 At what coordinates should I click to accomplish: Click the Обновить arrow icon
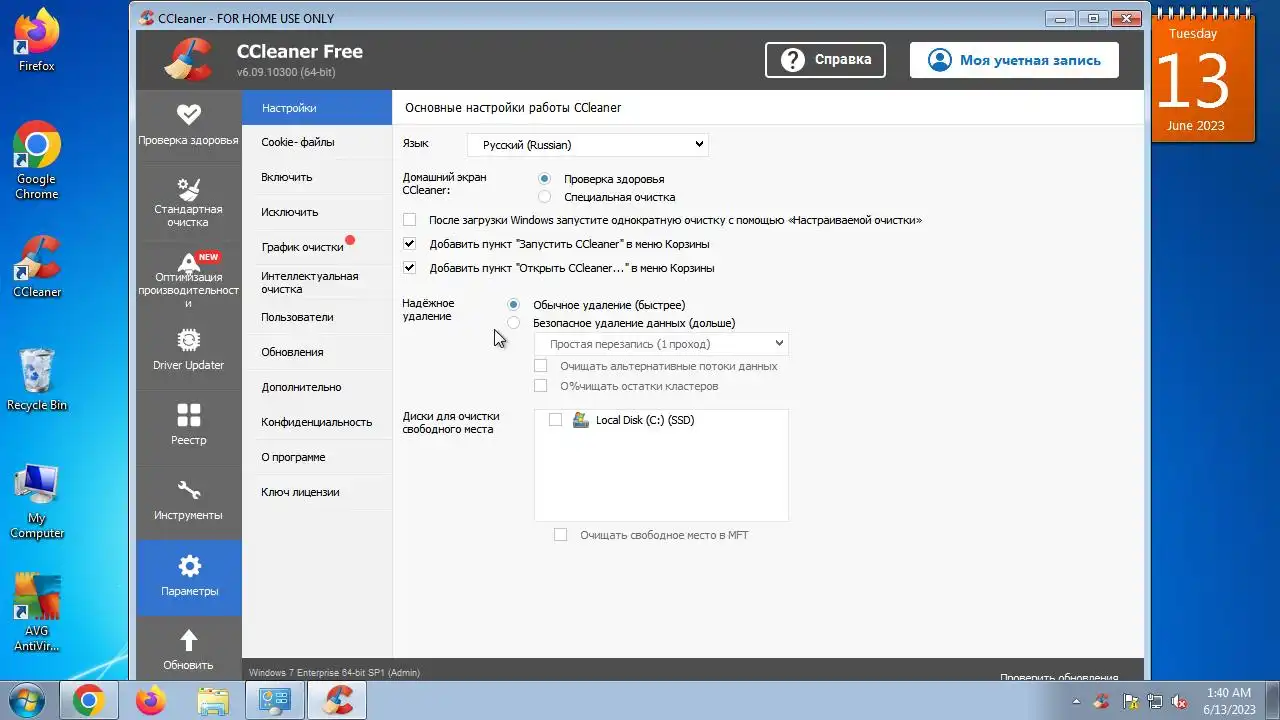point(188,639)
